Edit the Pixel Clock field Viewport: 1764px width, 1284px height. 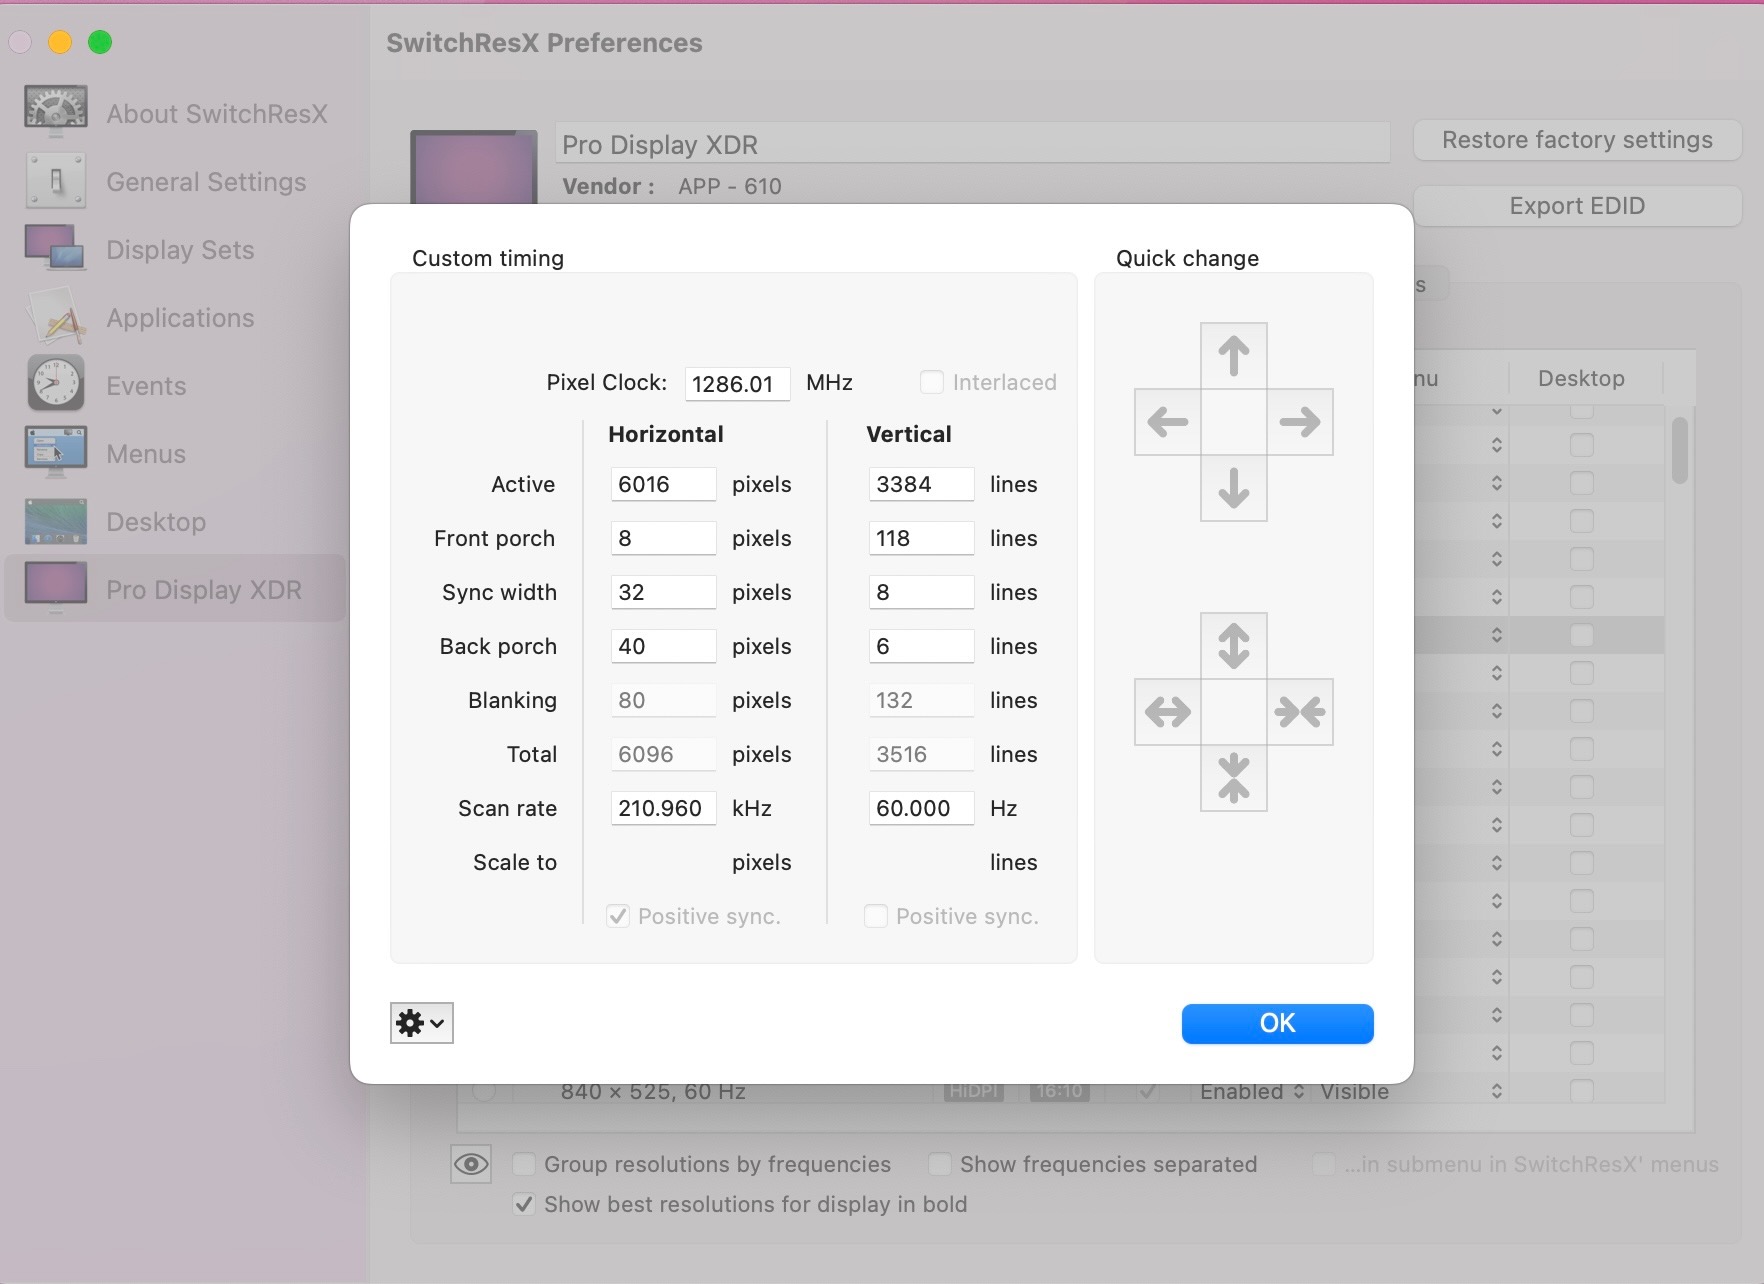[737, 383]
